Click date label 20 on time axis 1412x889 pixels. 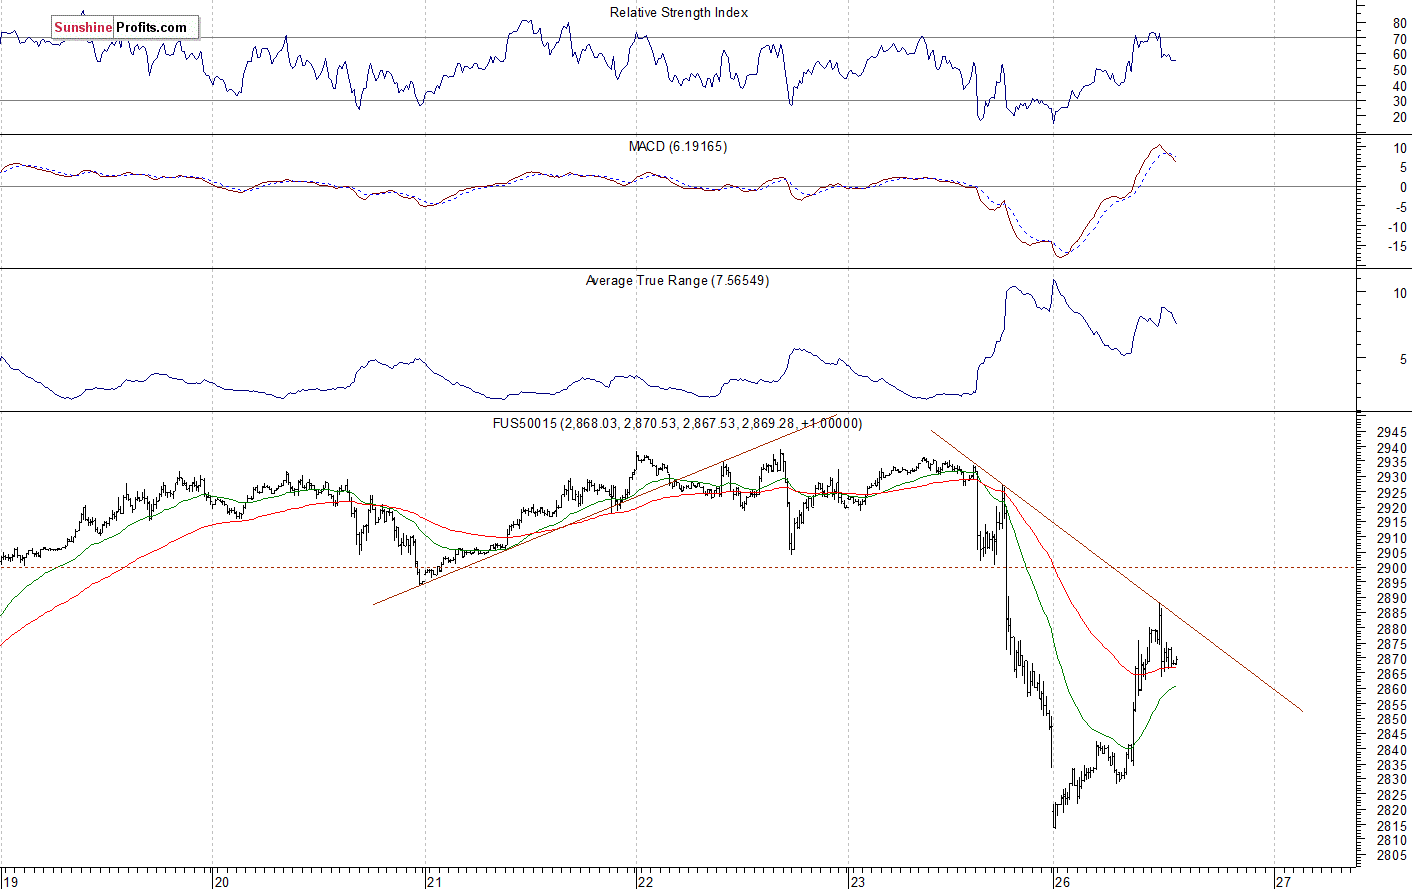222,882
